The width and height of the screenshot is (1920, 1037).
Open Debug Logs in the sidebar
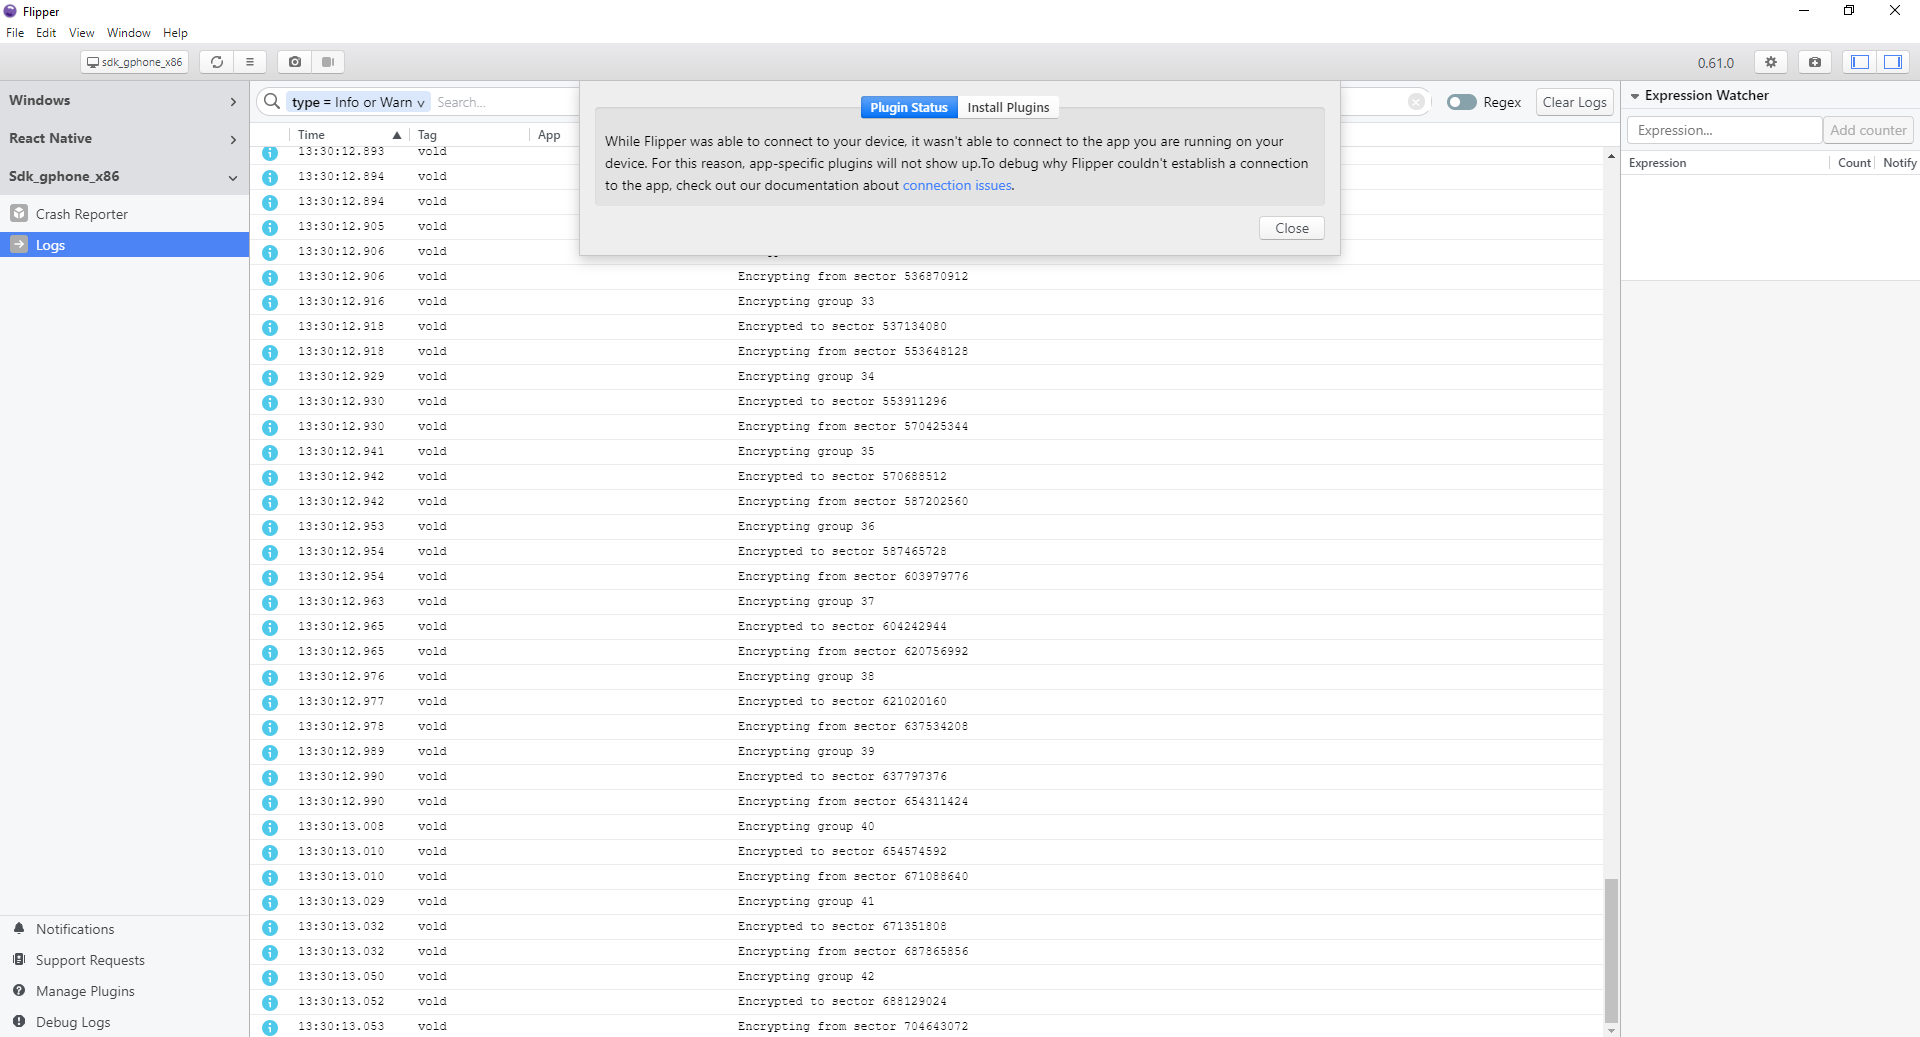[x=72, y=1022]
